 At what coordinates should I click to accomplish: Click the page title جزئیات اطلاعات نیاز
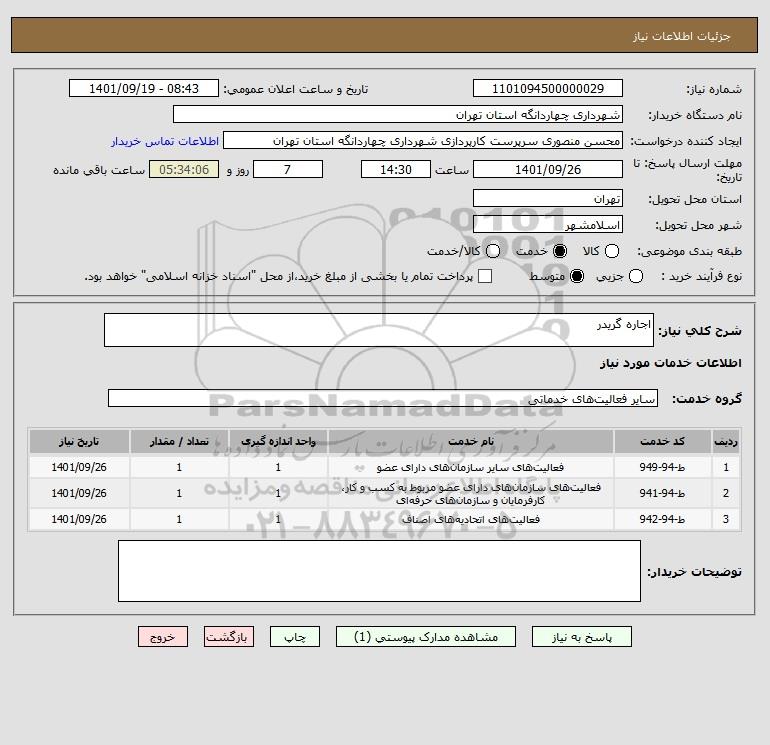pyautogui.click(x=682, y=36)
